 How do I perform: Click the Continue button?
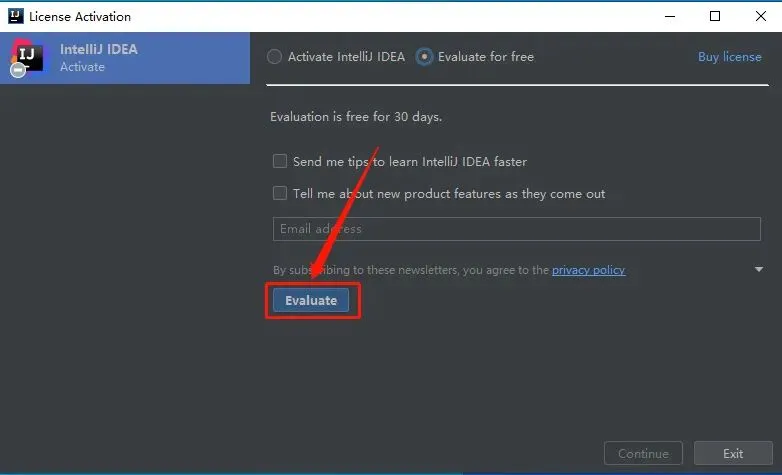[x=643, y=454]
